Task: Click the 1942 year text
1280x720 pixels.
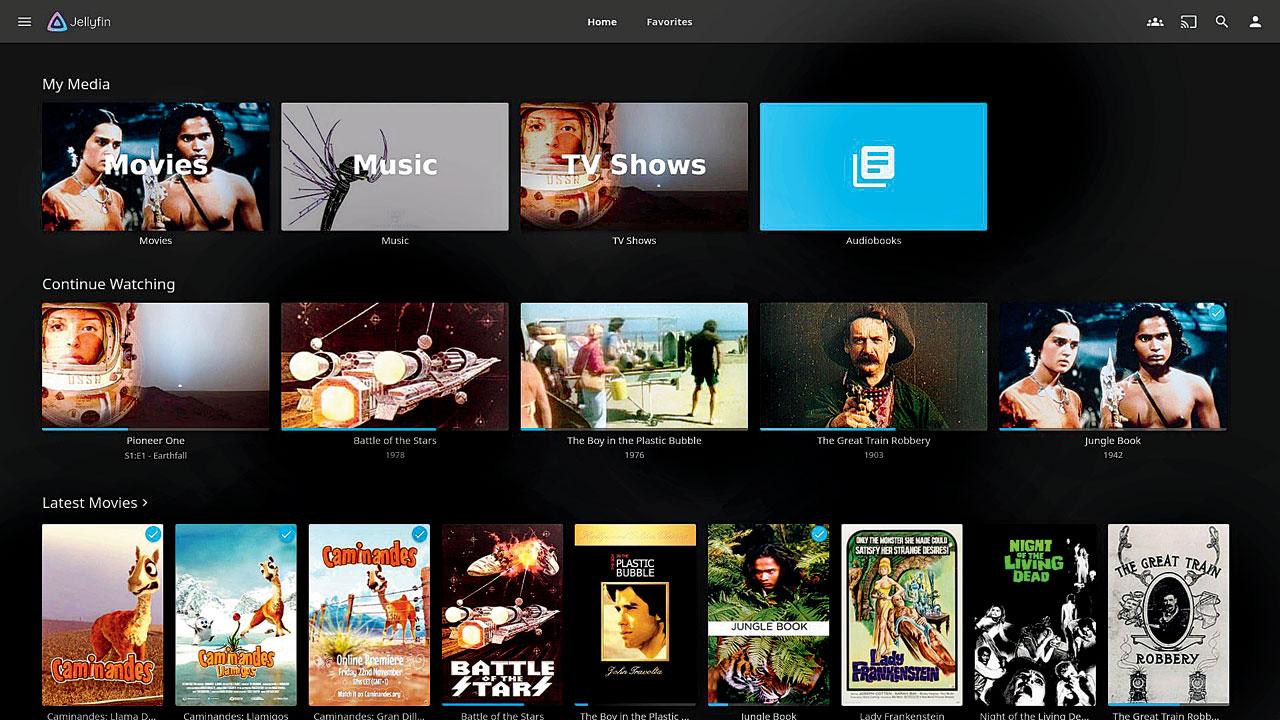Action: [x=1113, y=456]
